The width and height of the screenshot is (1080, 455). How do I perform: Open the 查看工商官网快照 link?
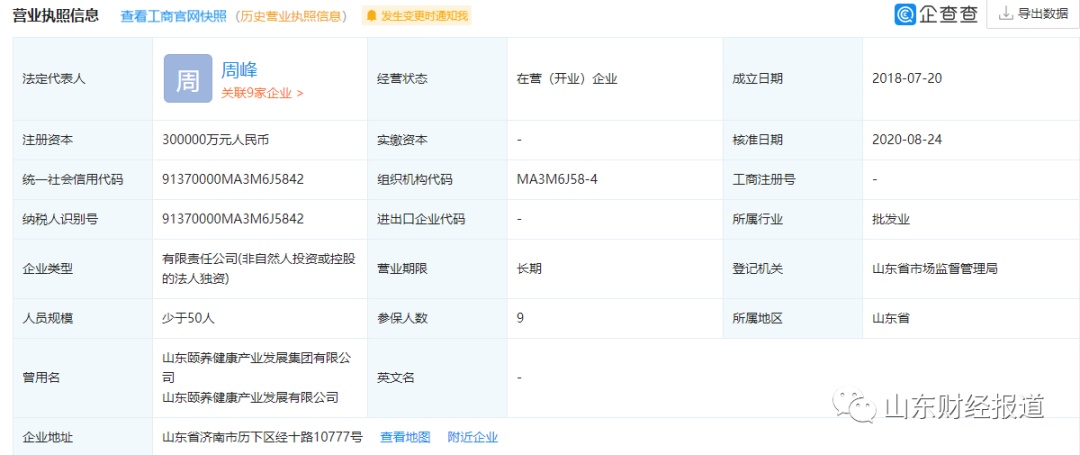pyautogui.click(x=173, y=16)
